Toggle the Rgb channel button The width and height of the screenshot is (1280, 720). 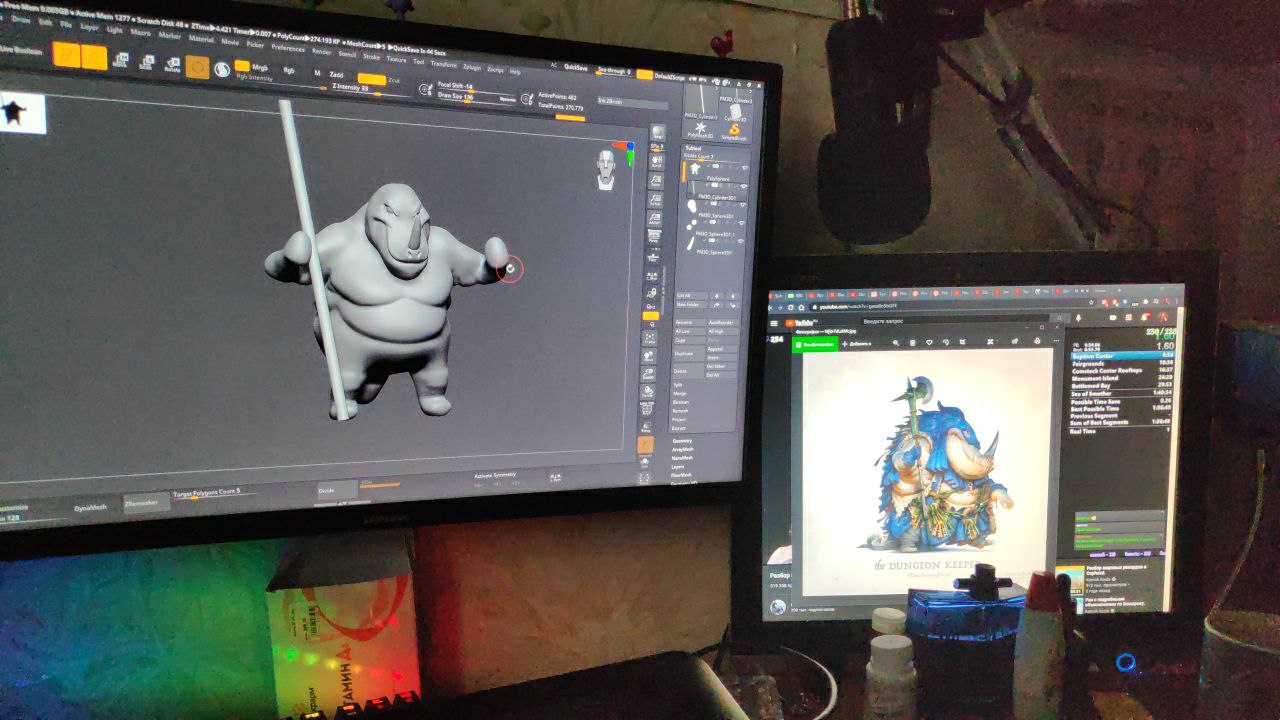[289, 70]
